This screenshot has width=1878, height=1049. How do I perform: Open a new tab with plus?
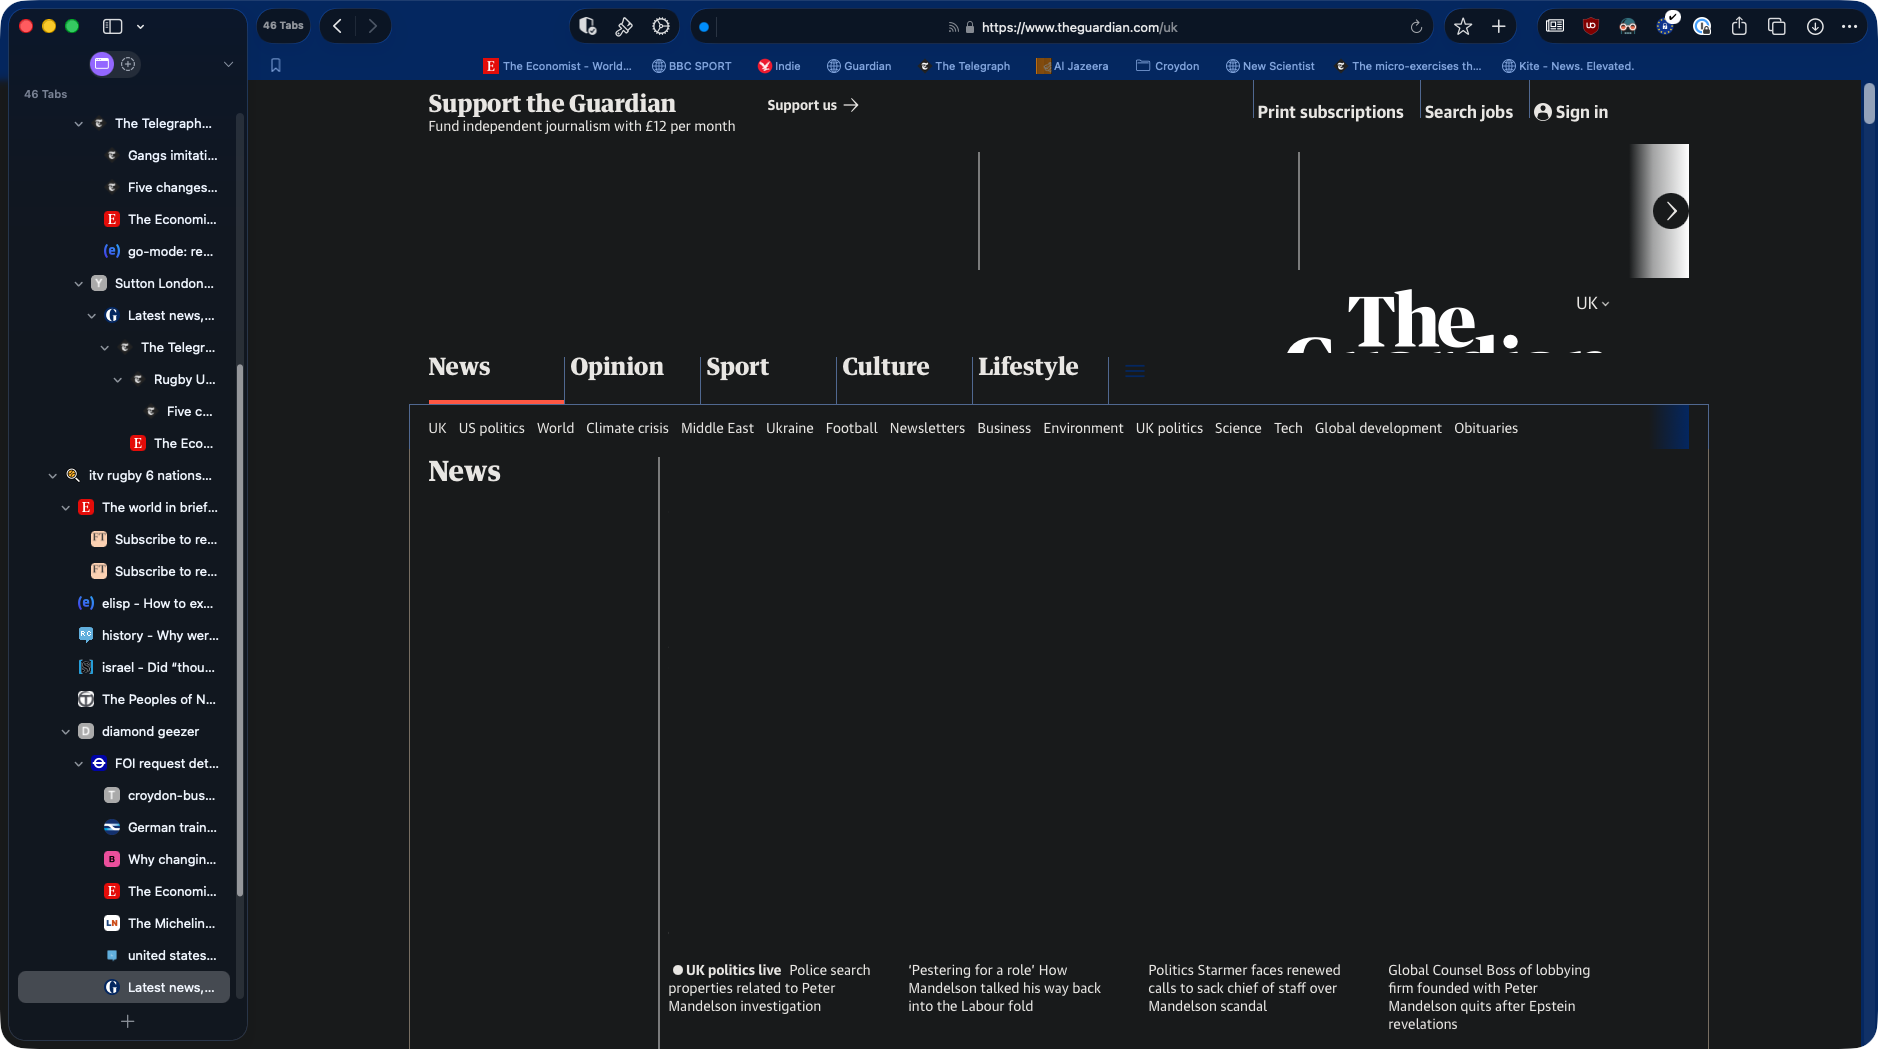click(1498, 27)
